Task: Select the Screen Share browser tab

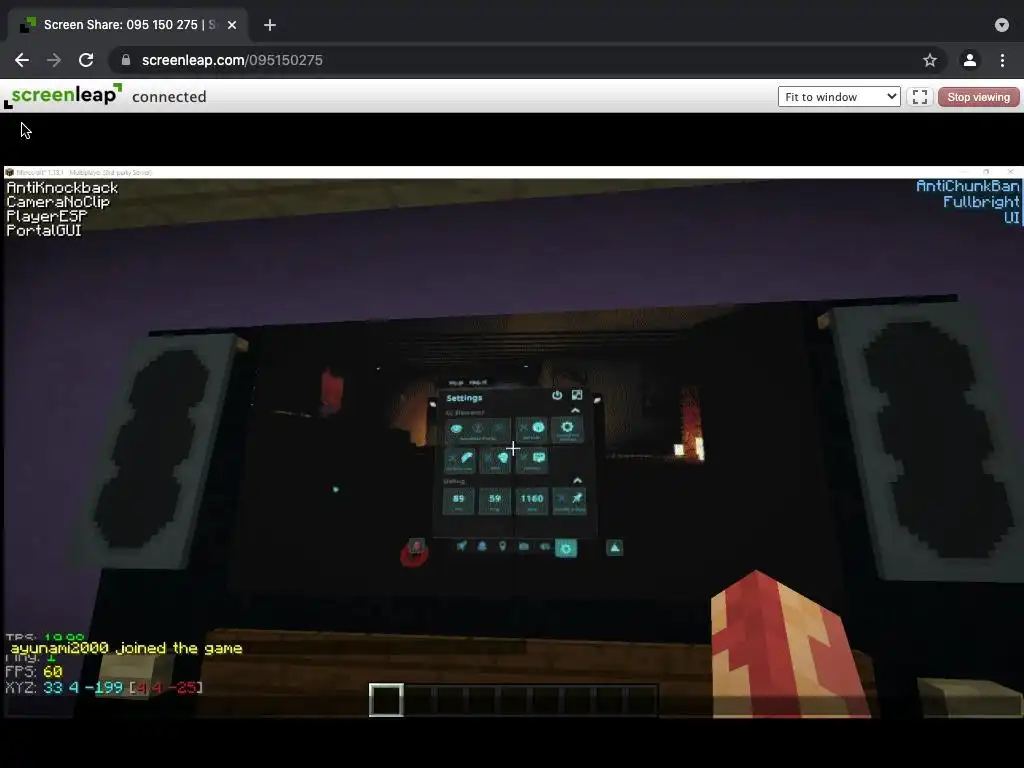Action: (x=128, y=25)
